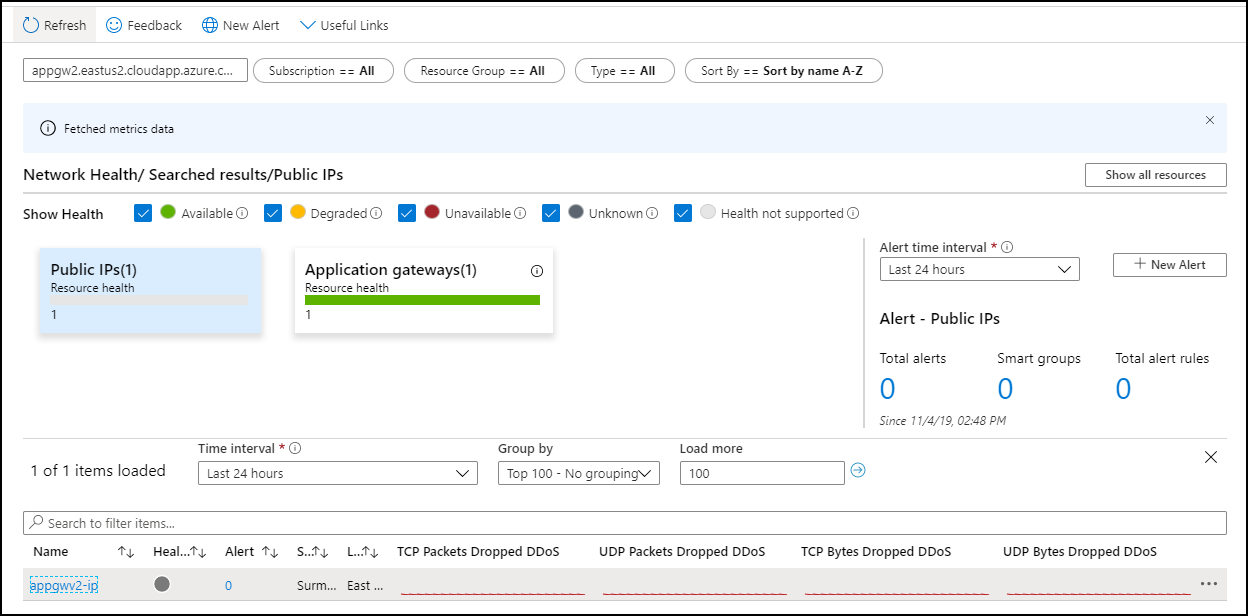
Task: Click the info icon on Application gateways card
Action: (x=537, y=271)
